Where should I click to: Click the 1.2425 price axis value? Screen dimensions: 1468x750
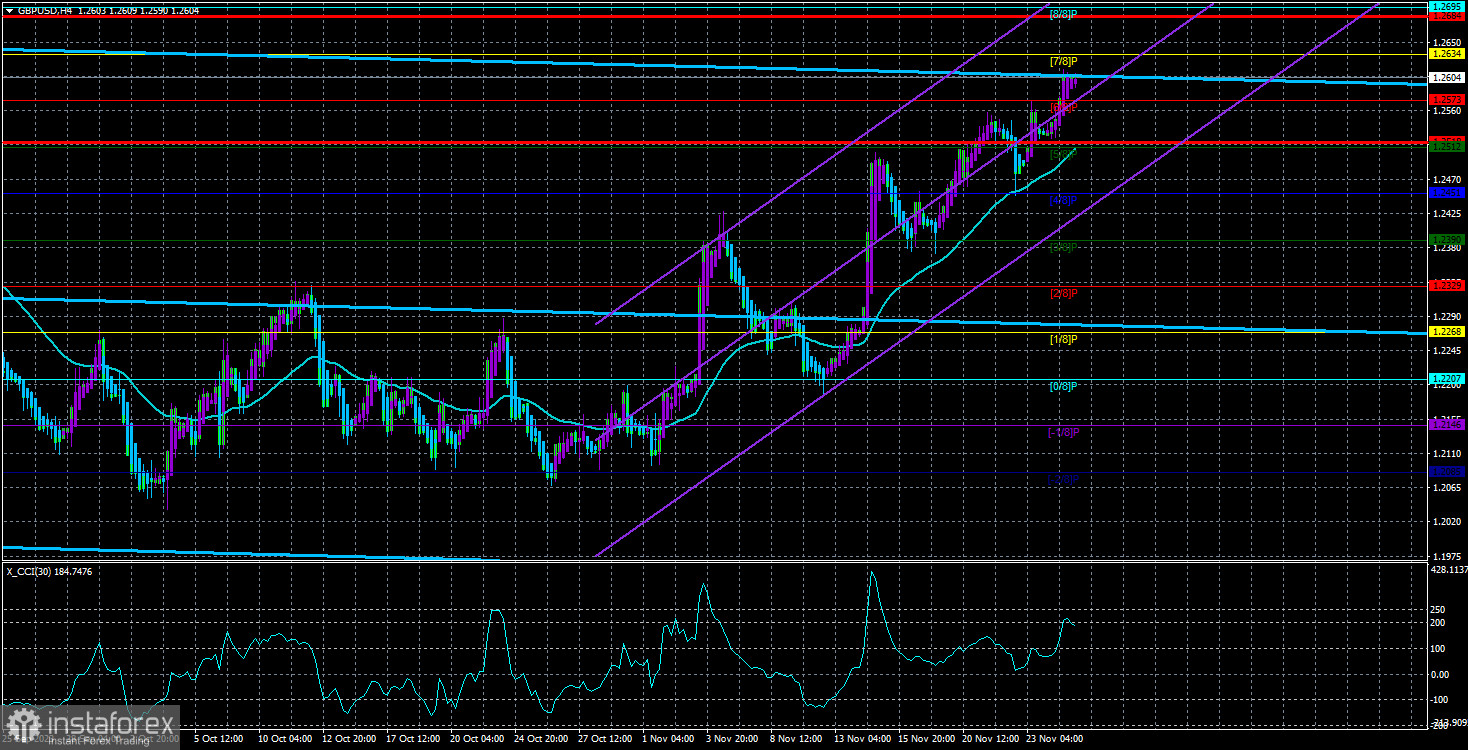(x=1446, y=214)
